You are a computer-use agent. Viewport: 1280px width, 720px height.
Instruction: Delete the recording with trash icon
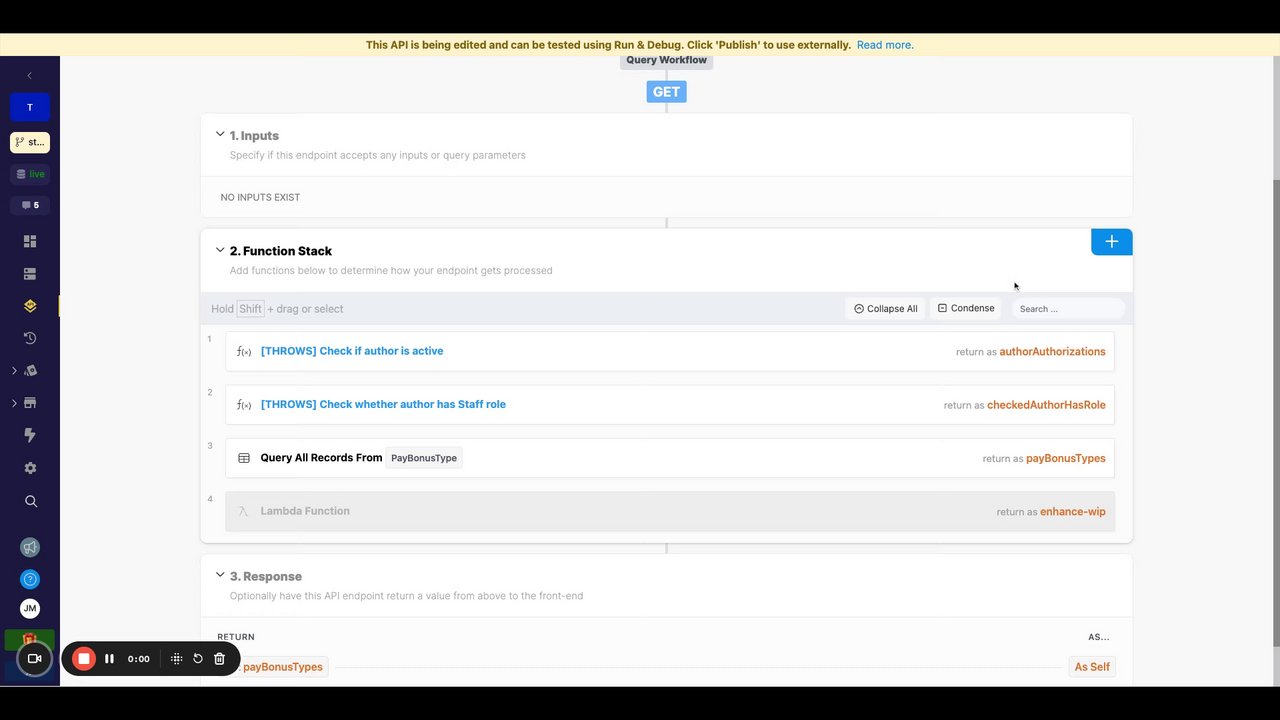[x=220, y=659]
